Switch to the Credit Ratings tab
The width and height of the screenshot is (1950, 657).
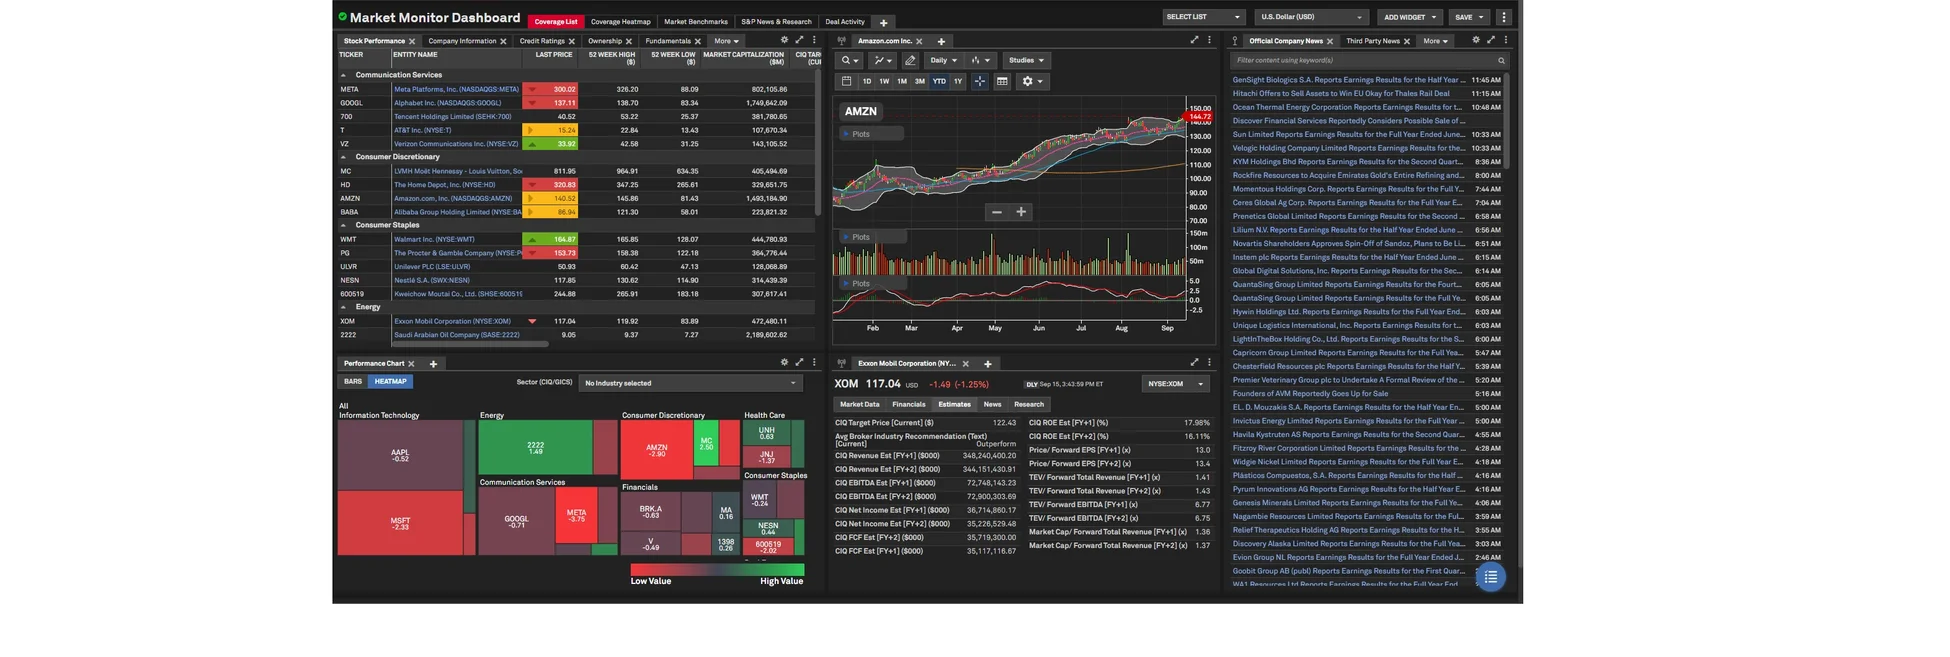[542, 41]
